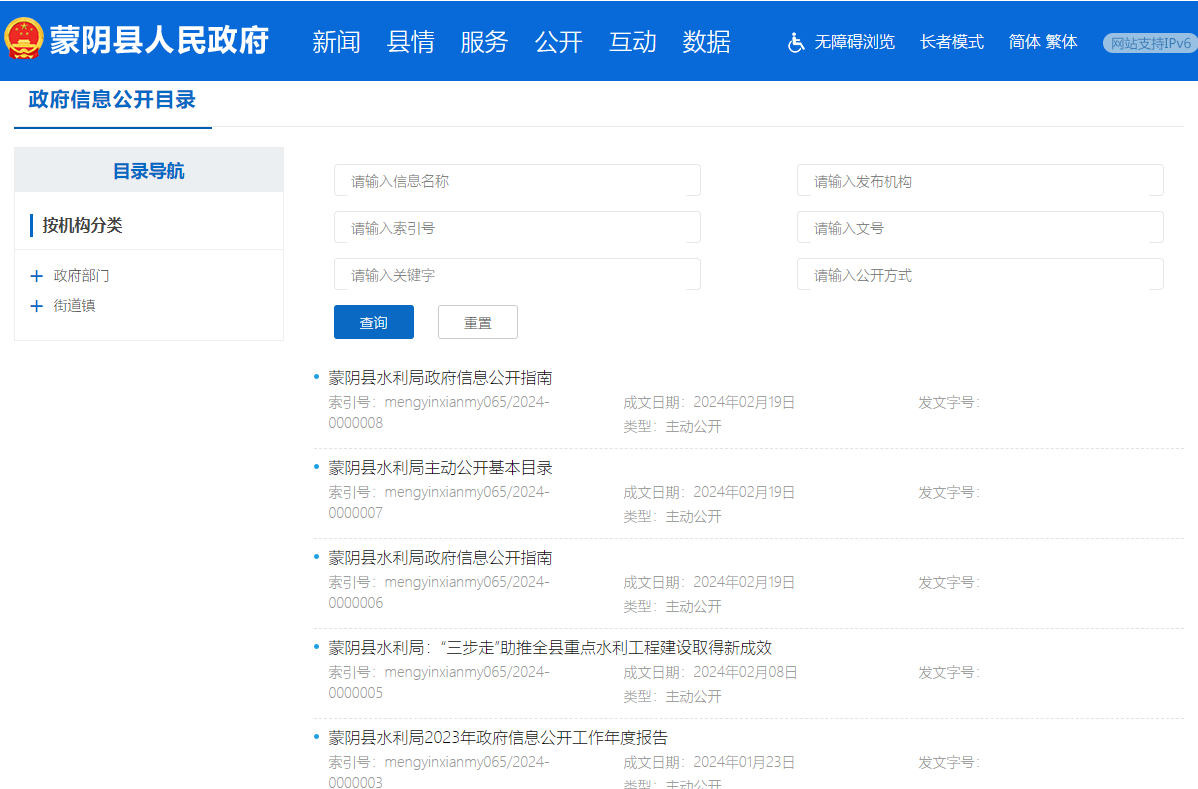Click the 请输入发布机构 input field
Image resolution: width=1198 pixels, height=789 pixels.
(979, 181)
